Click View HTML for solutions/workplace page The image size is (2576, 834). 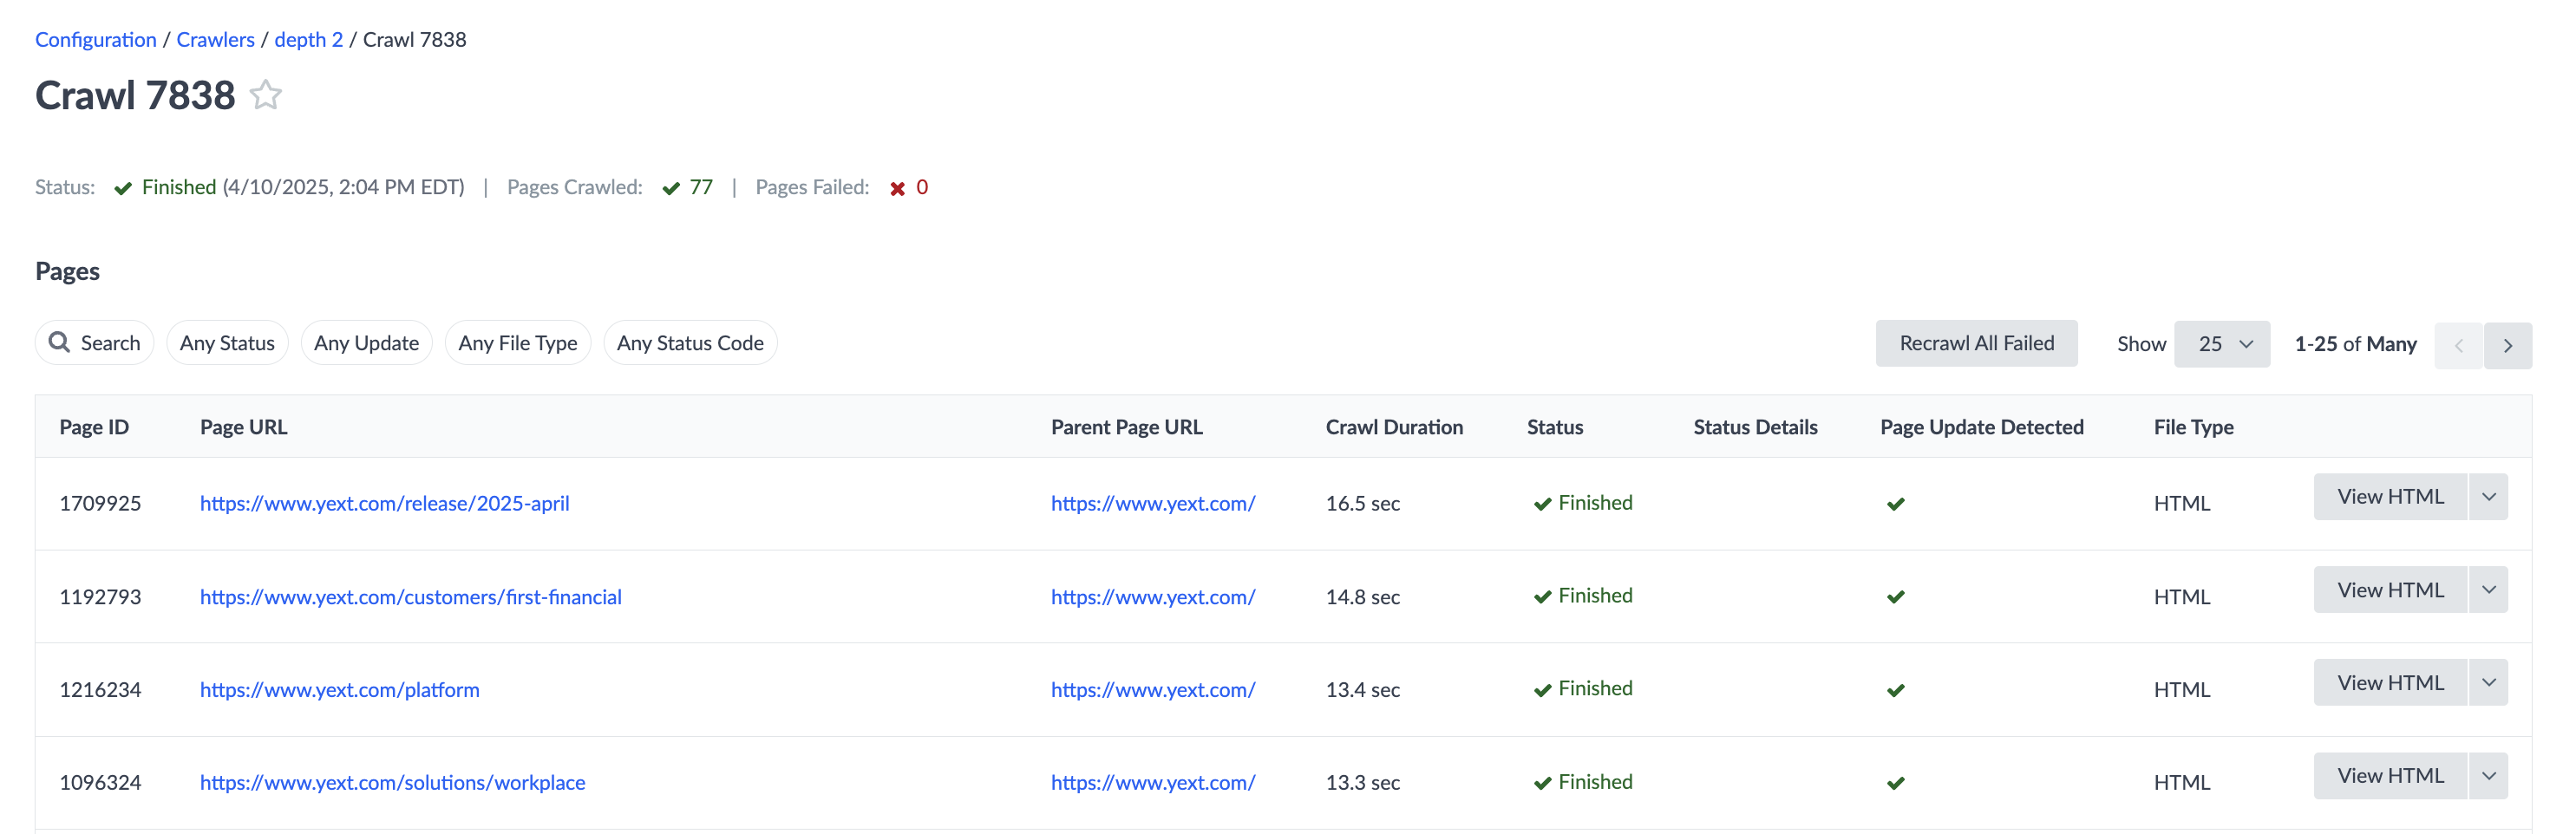2390,776
